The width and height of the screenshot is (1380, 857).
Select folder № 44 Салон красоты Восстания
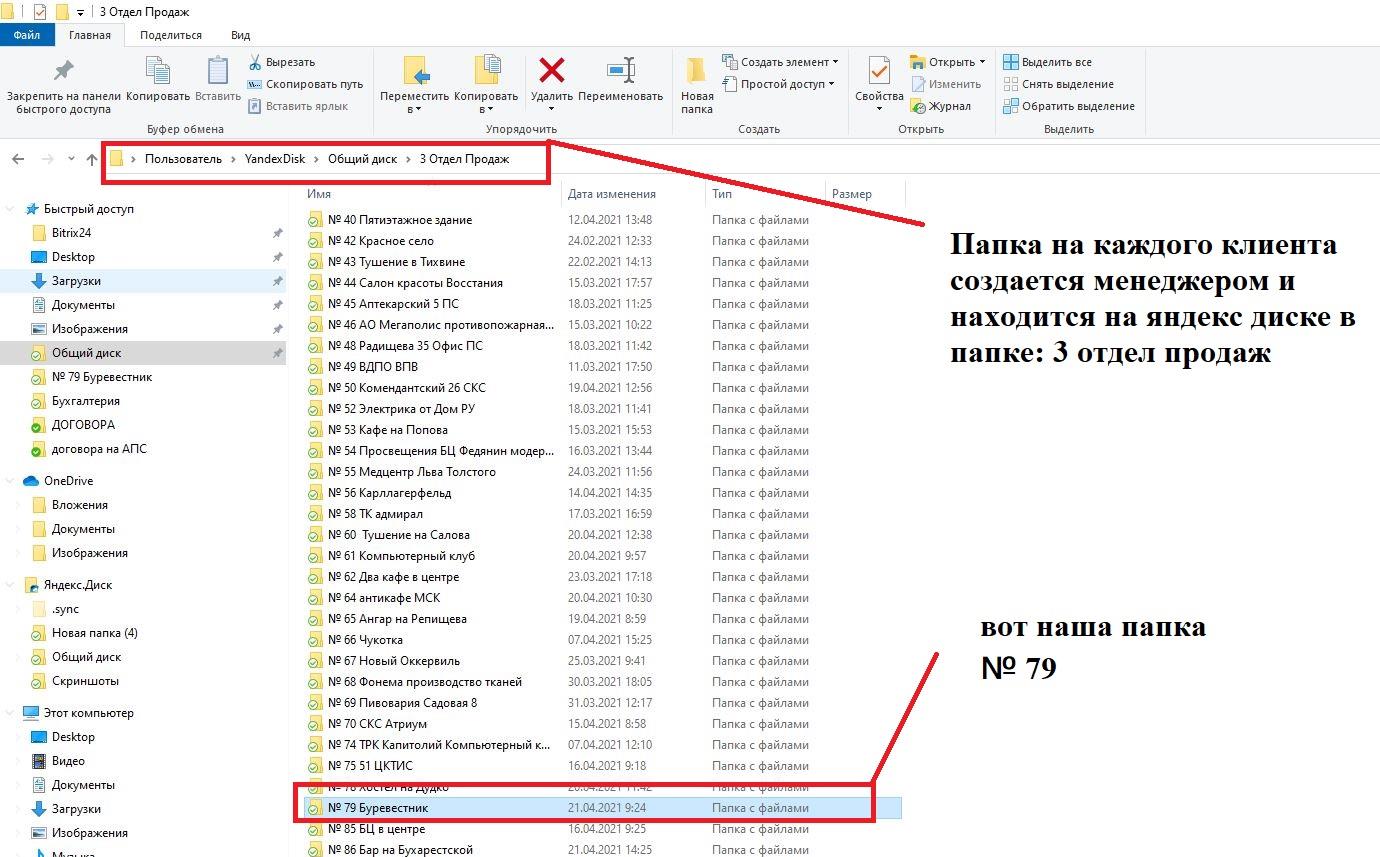(x=601, y=283)
